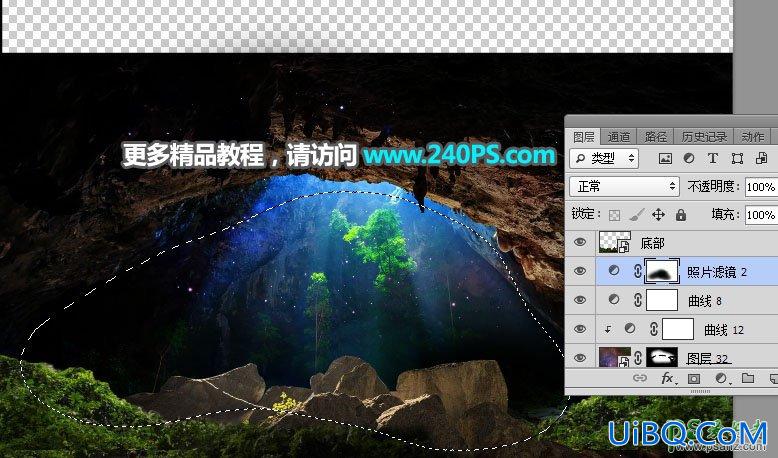
Task: Open the 历史记录 tab
Action: (x=704, y=136)
